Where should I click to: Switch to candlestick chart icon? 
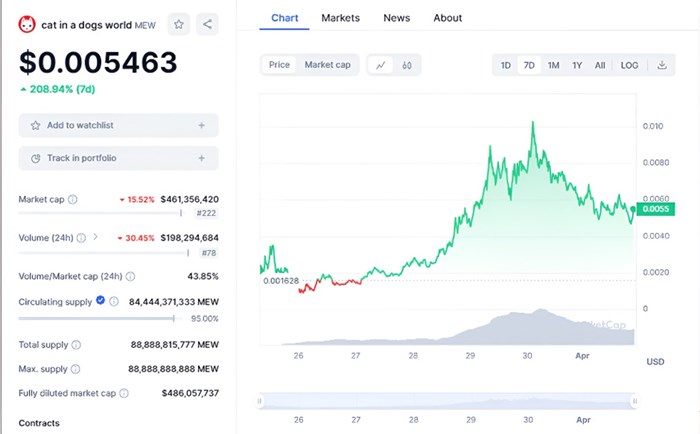click(x=407, y=65)
